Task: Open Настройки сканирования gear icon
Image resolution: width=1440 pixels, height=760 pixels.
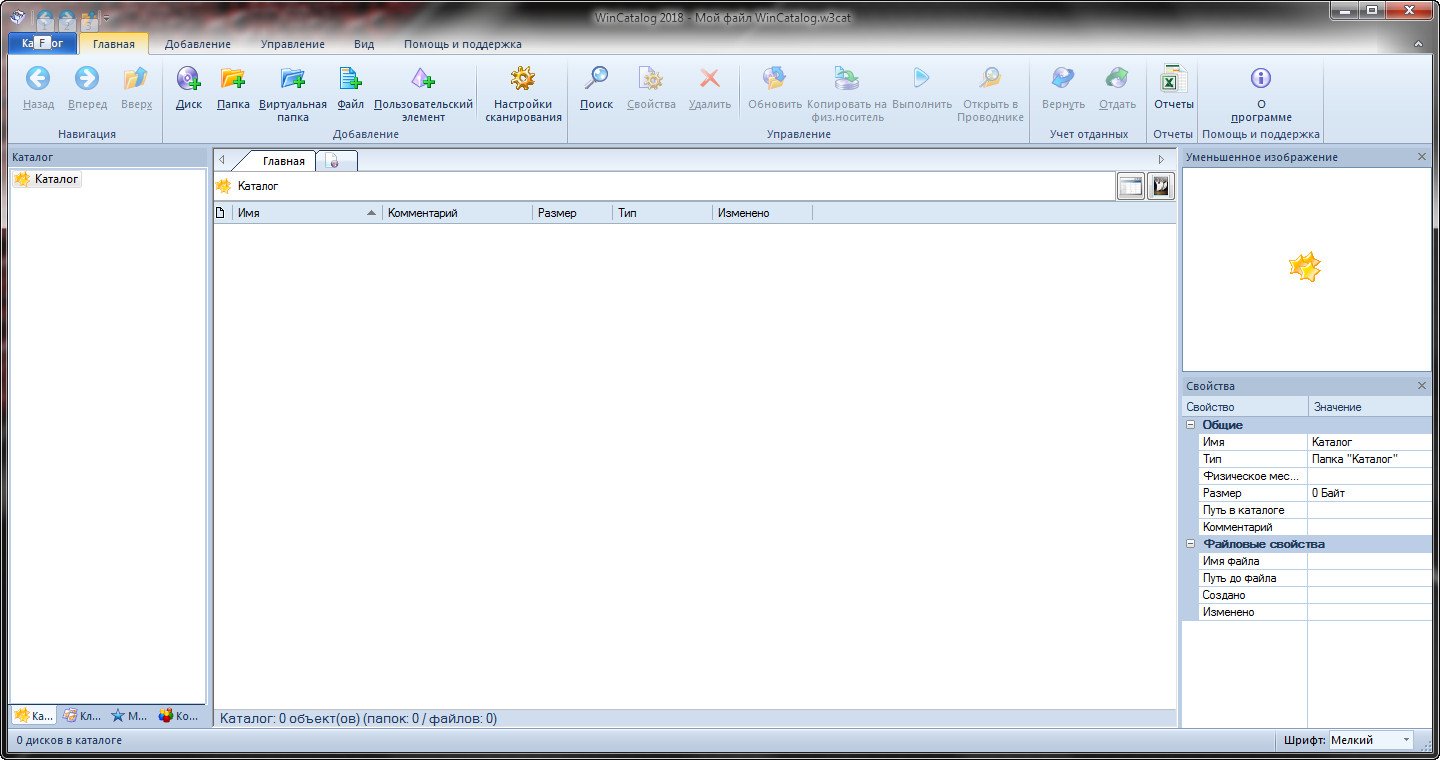Action: 523,80
